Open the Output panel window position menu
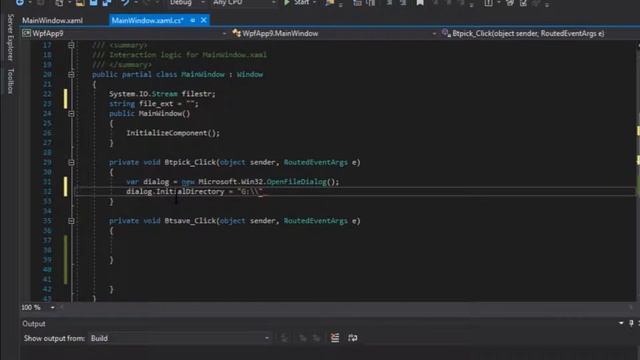640x360 pixels. pyautogui.click(x=621, y=323)
